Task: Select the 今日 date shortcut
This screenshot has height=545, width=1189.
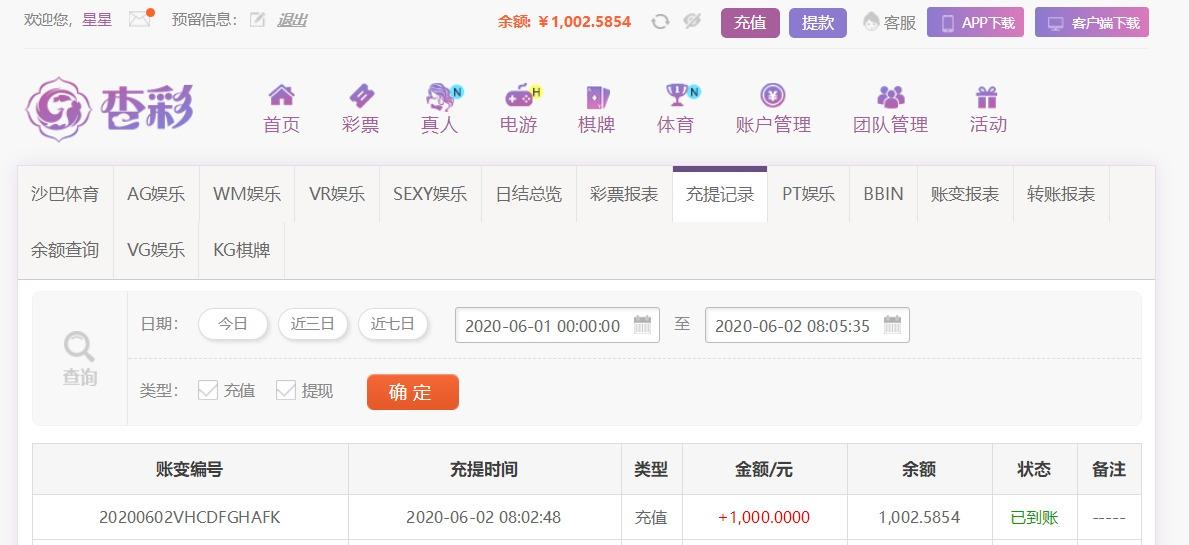Action: [233, 324]
